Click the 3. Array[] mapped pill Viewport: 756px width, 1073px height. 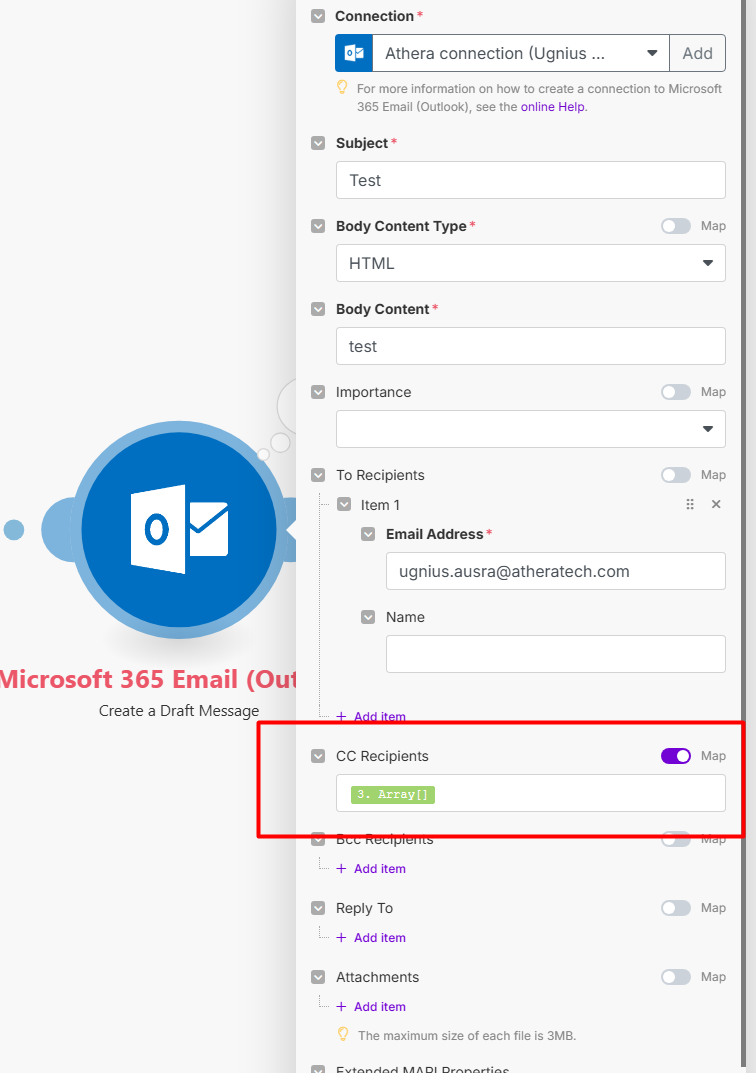(393, 794)
